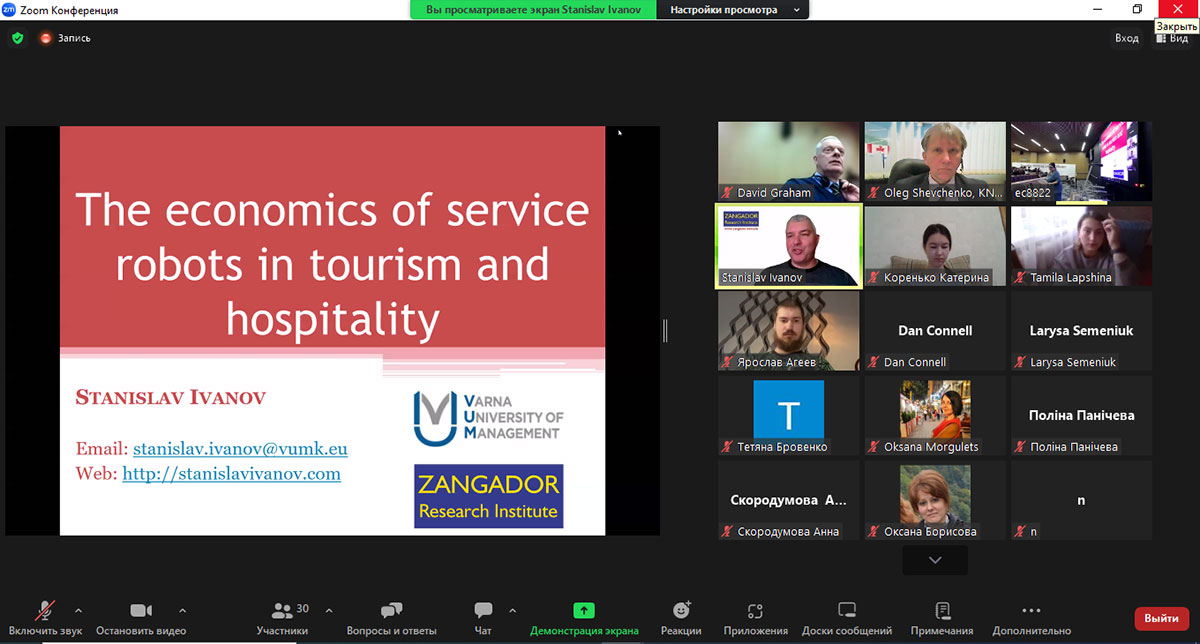
Task: Select Oksana Morgulets video tile
Action: tap(935, 416)
